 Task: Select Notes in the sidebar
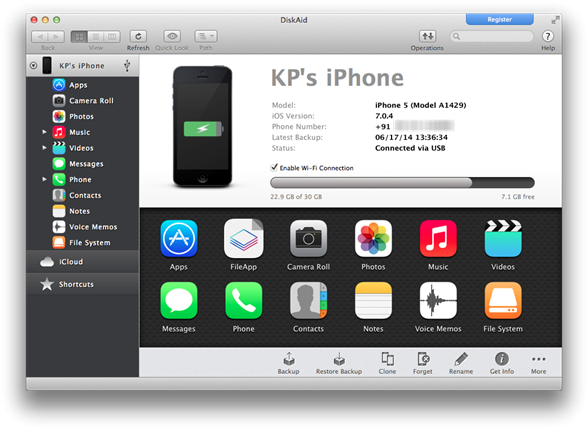point(82,211)
